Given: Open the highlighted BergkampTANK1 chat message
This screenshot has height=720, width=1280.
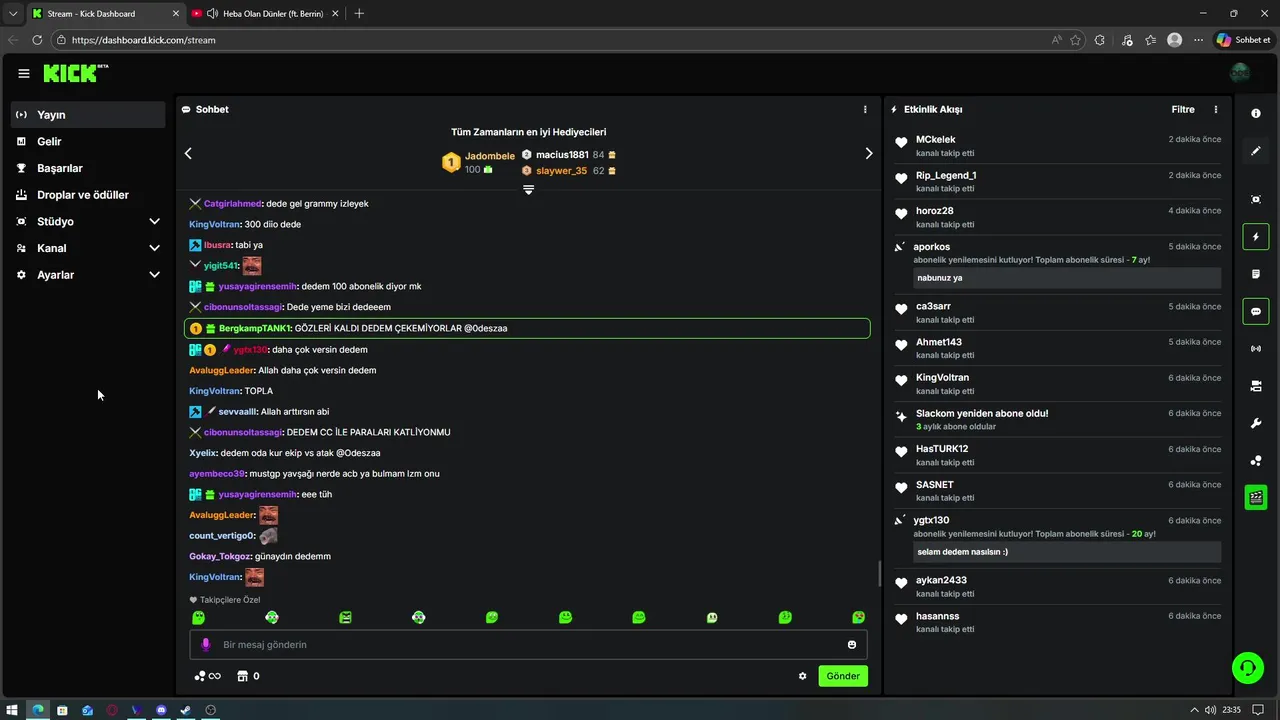Looking at the screenshot, I should (528, 328).
